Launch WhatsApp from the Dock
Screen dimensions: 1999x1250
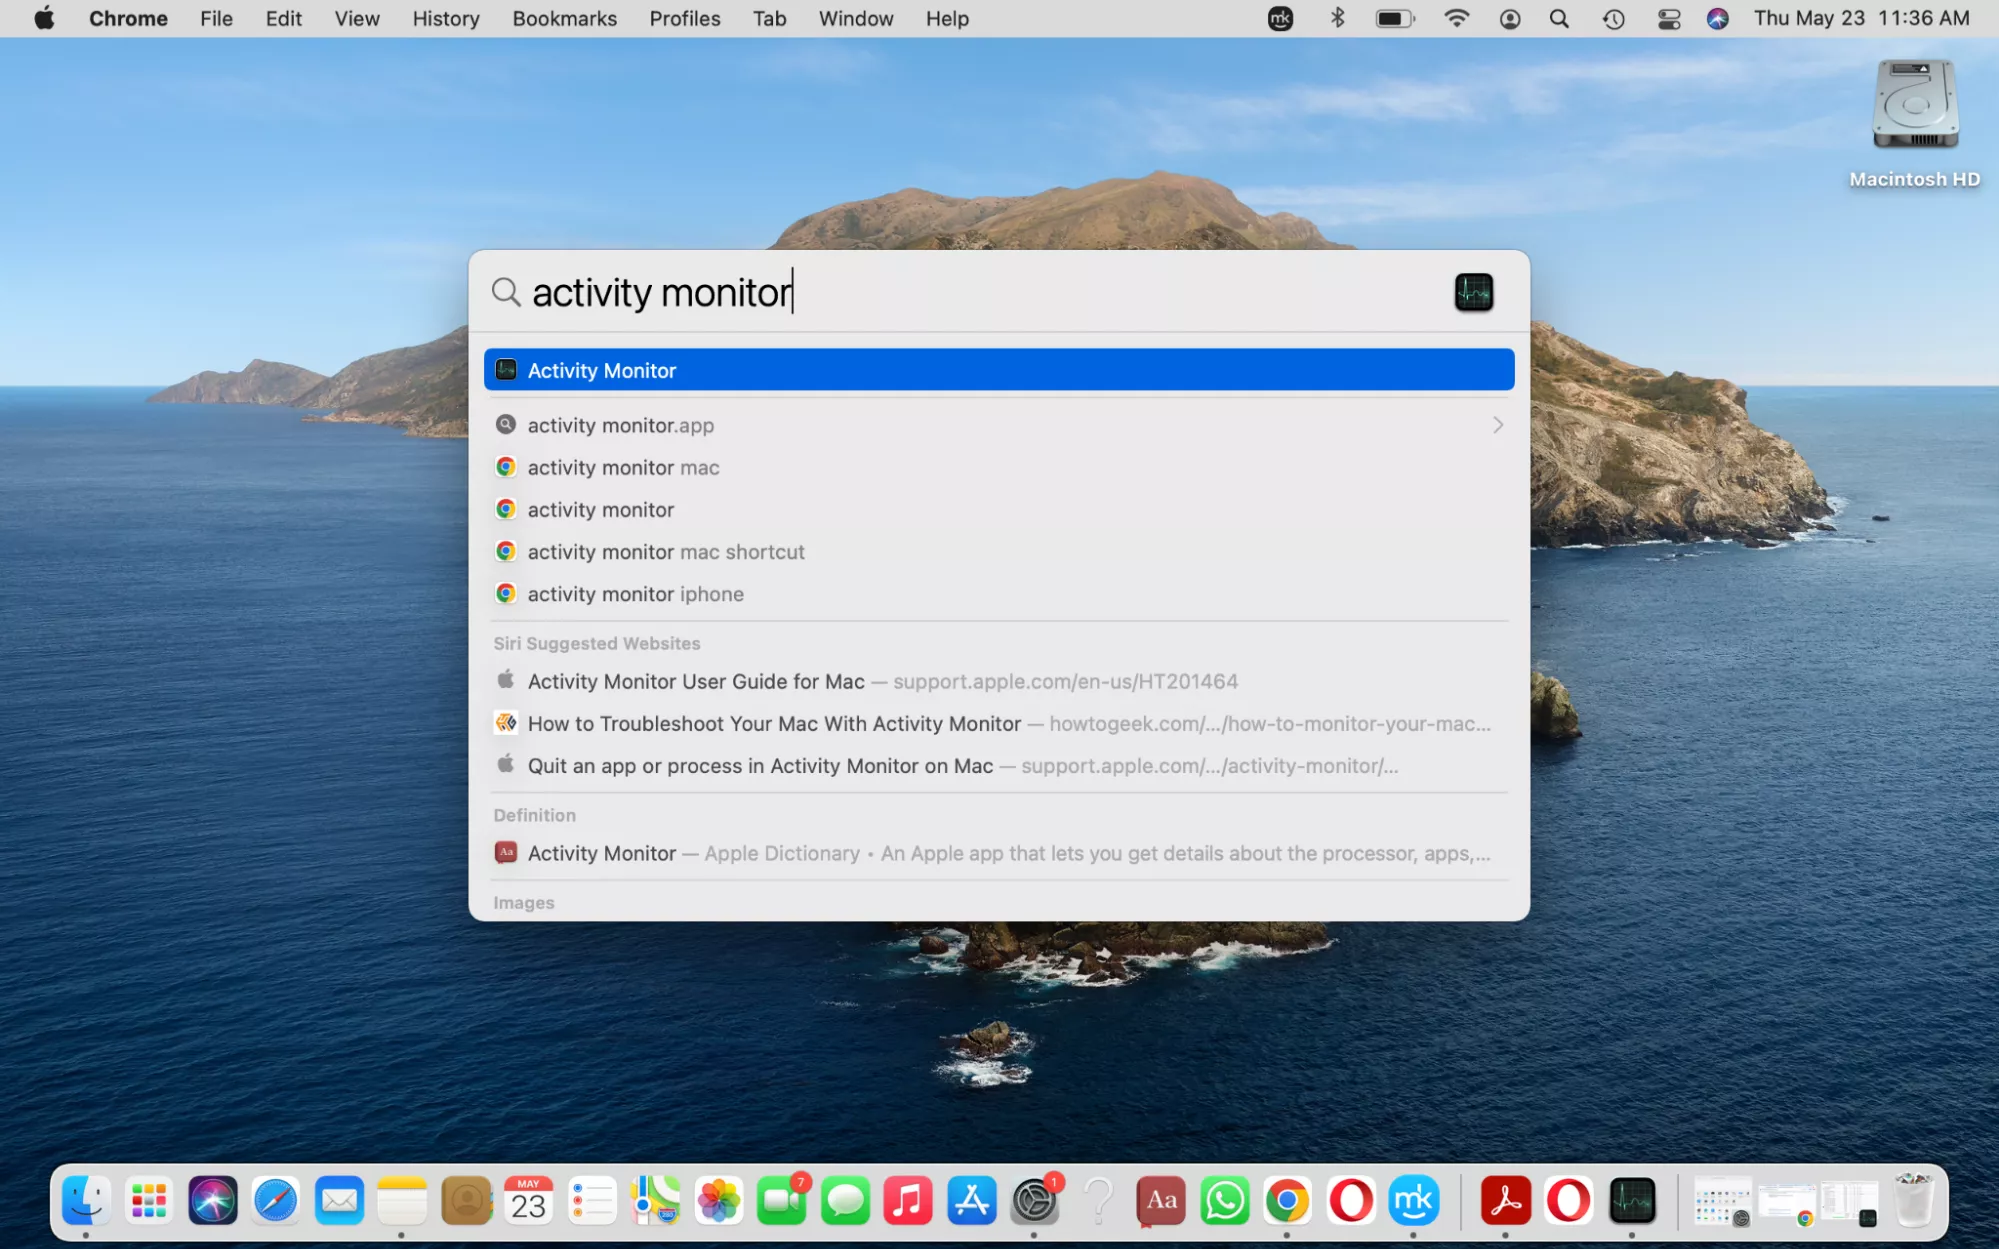coord(1224,1201)
